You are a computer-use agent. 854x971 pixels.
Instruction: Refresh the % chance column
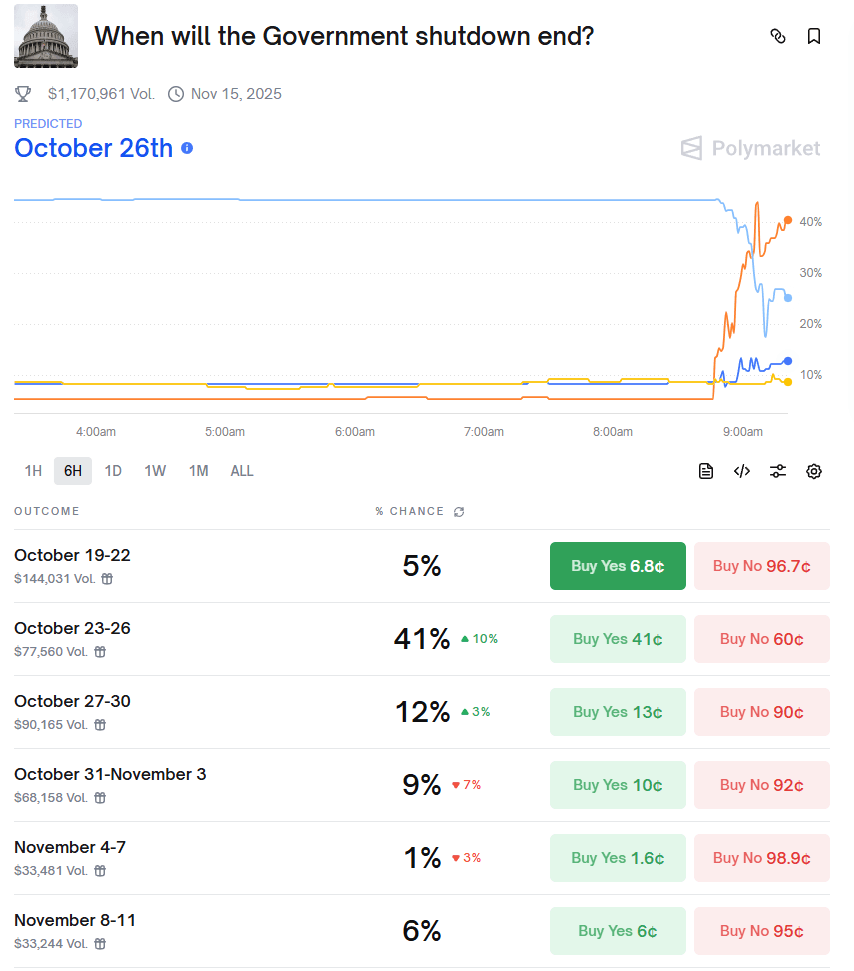click(459, 512)
